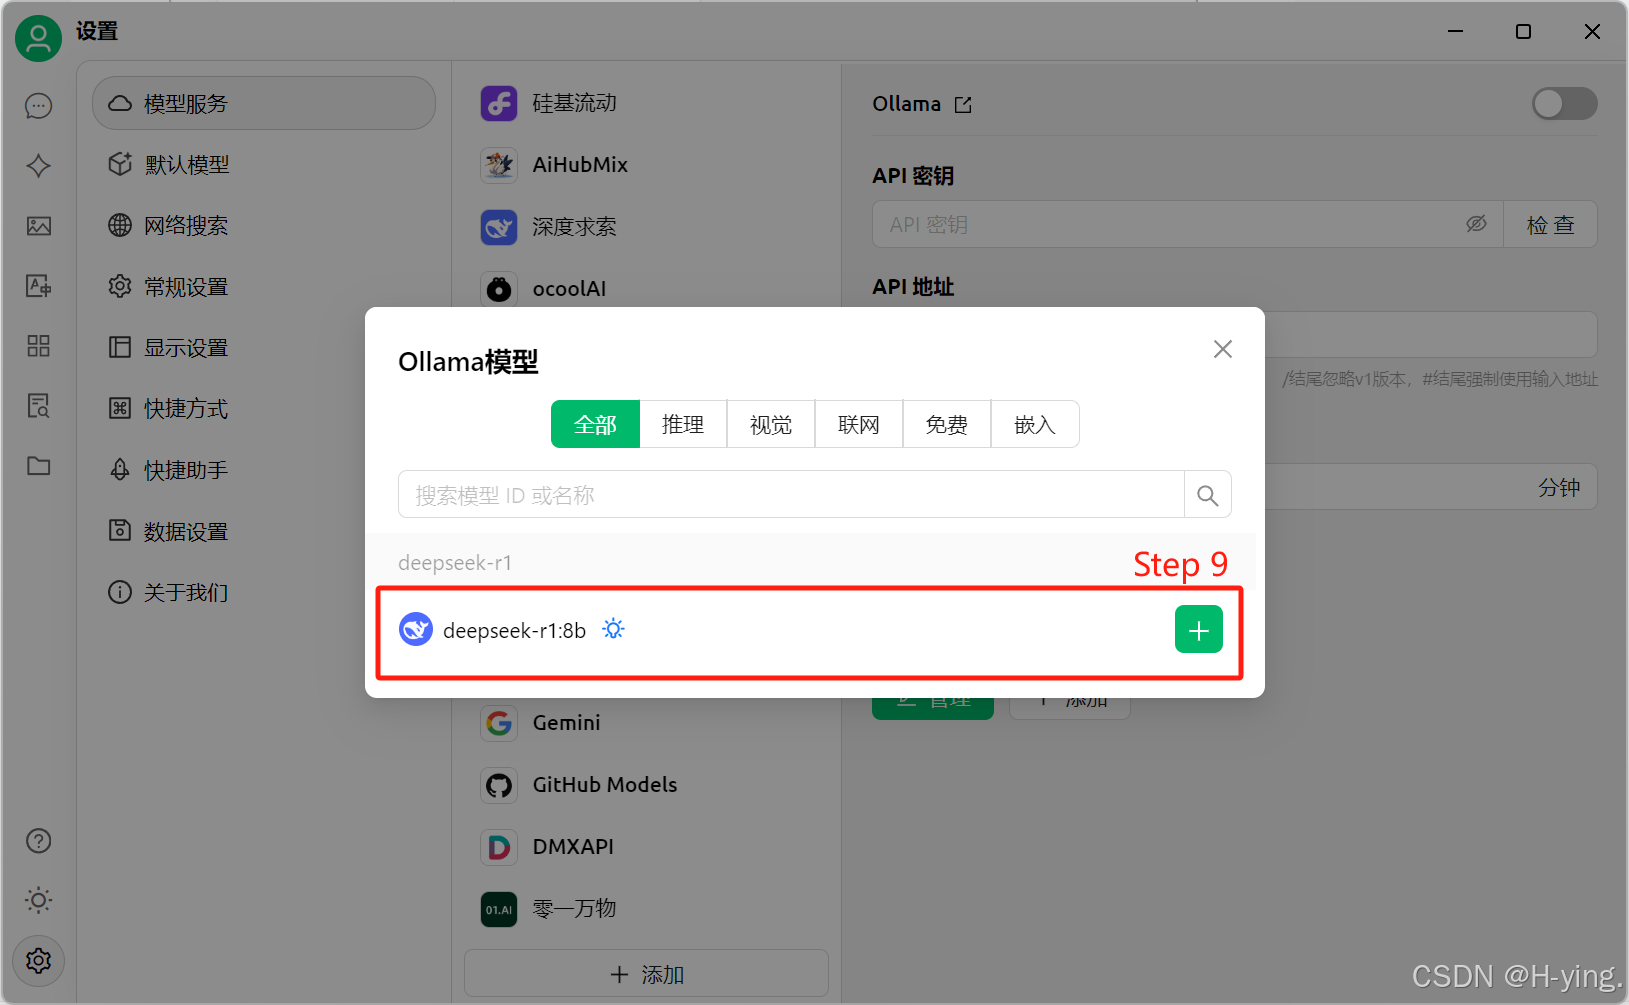Click the ocoolAI logo icon
Image resolution: width=1629 pixels, height=1005 pixels.
(499, 289)
